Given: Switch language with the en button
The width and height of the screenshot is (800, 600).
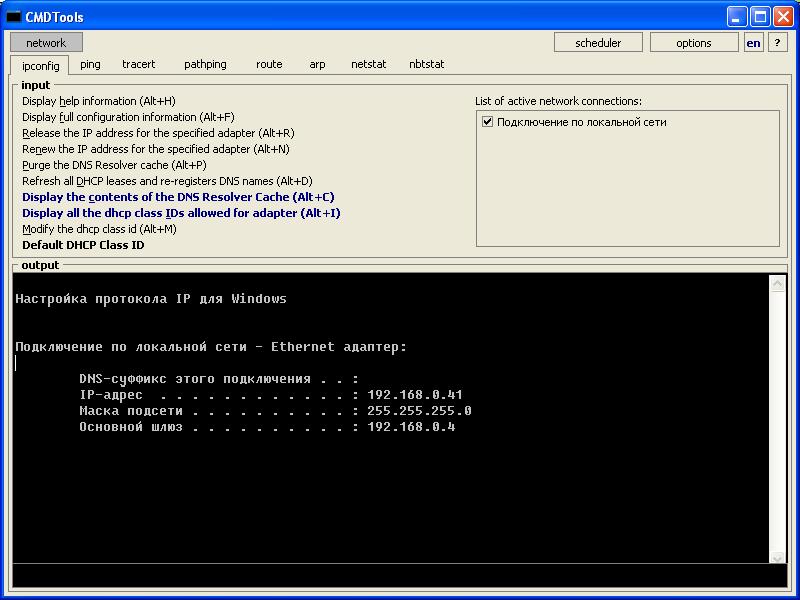Looking at the screenshot, I should click(x=753, y=43).
